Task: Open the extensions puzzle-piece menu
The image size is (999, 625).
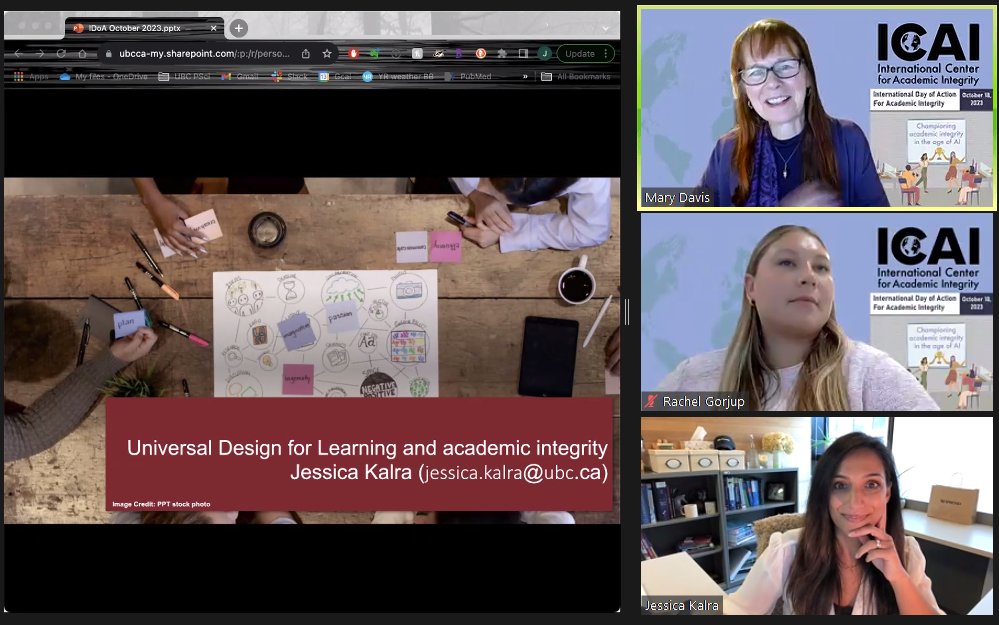Action: 502,54
